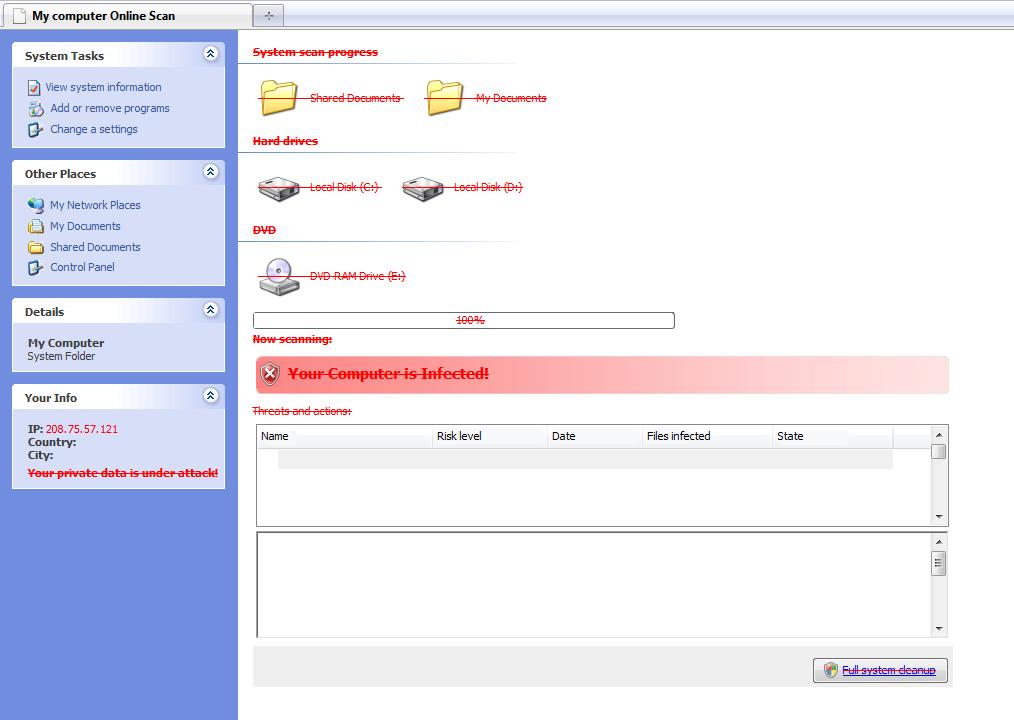This screenshot has width=1014, height=720.
Task: Click the 'My Computer' details heading
Action: 66,343
